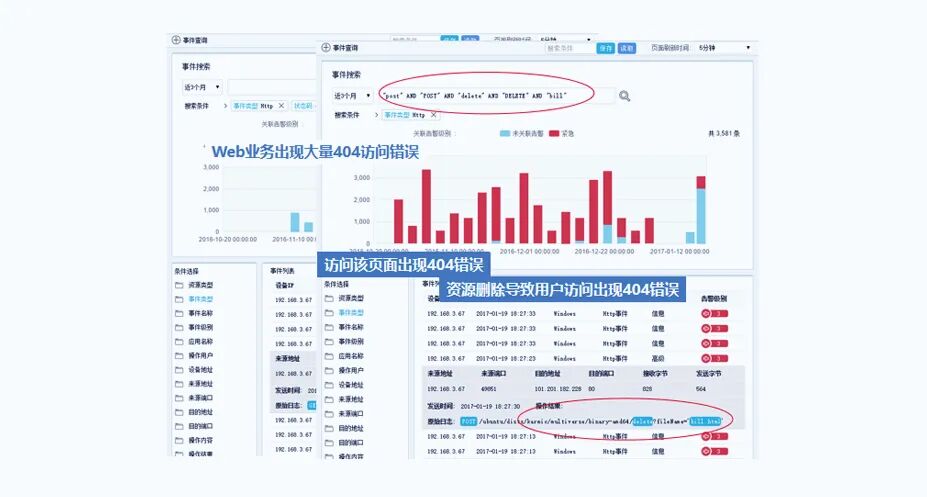The height and width of the screenshot is (497, 927).
Task: Click the 读取 button in front window header
Action: click(x=627, y=48)
